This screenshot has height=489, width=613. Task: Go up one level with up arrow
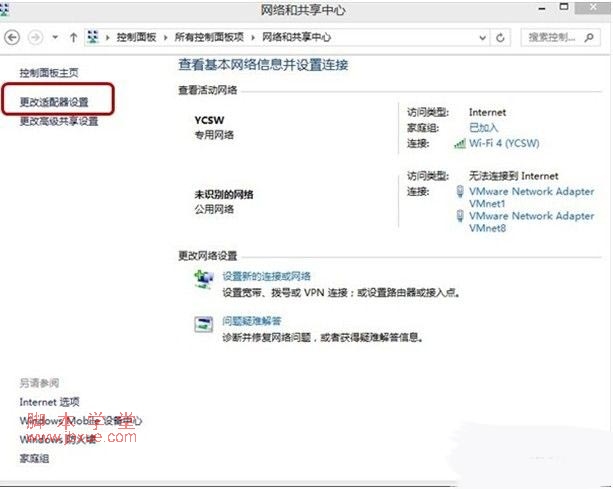73,38
